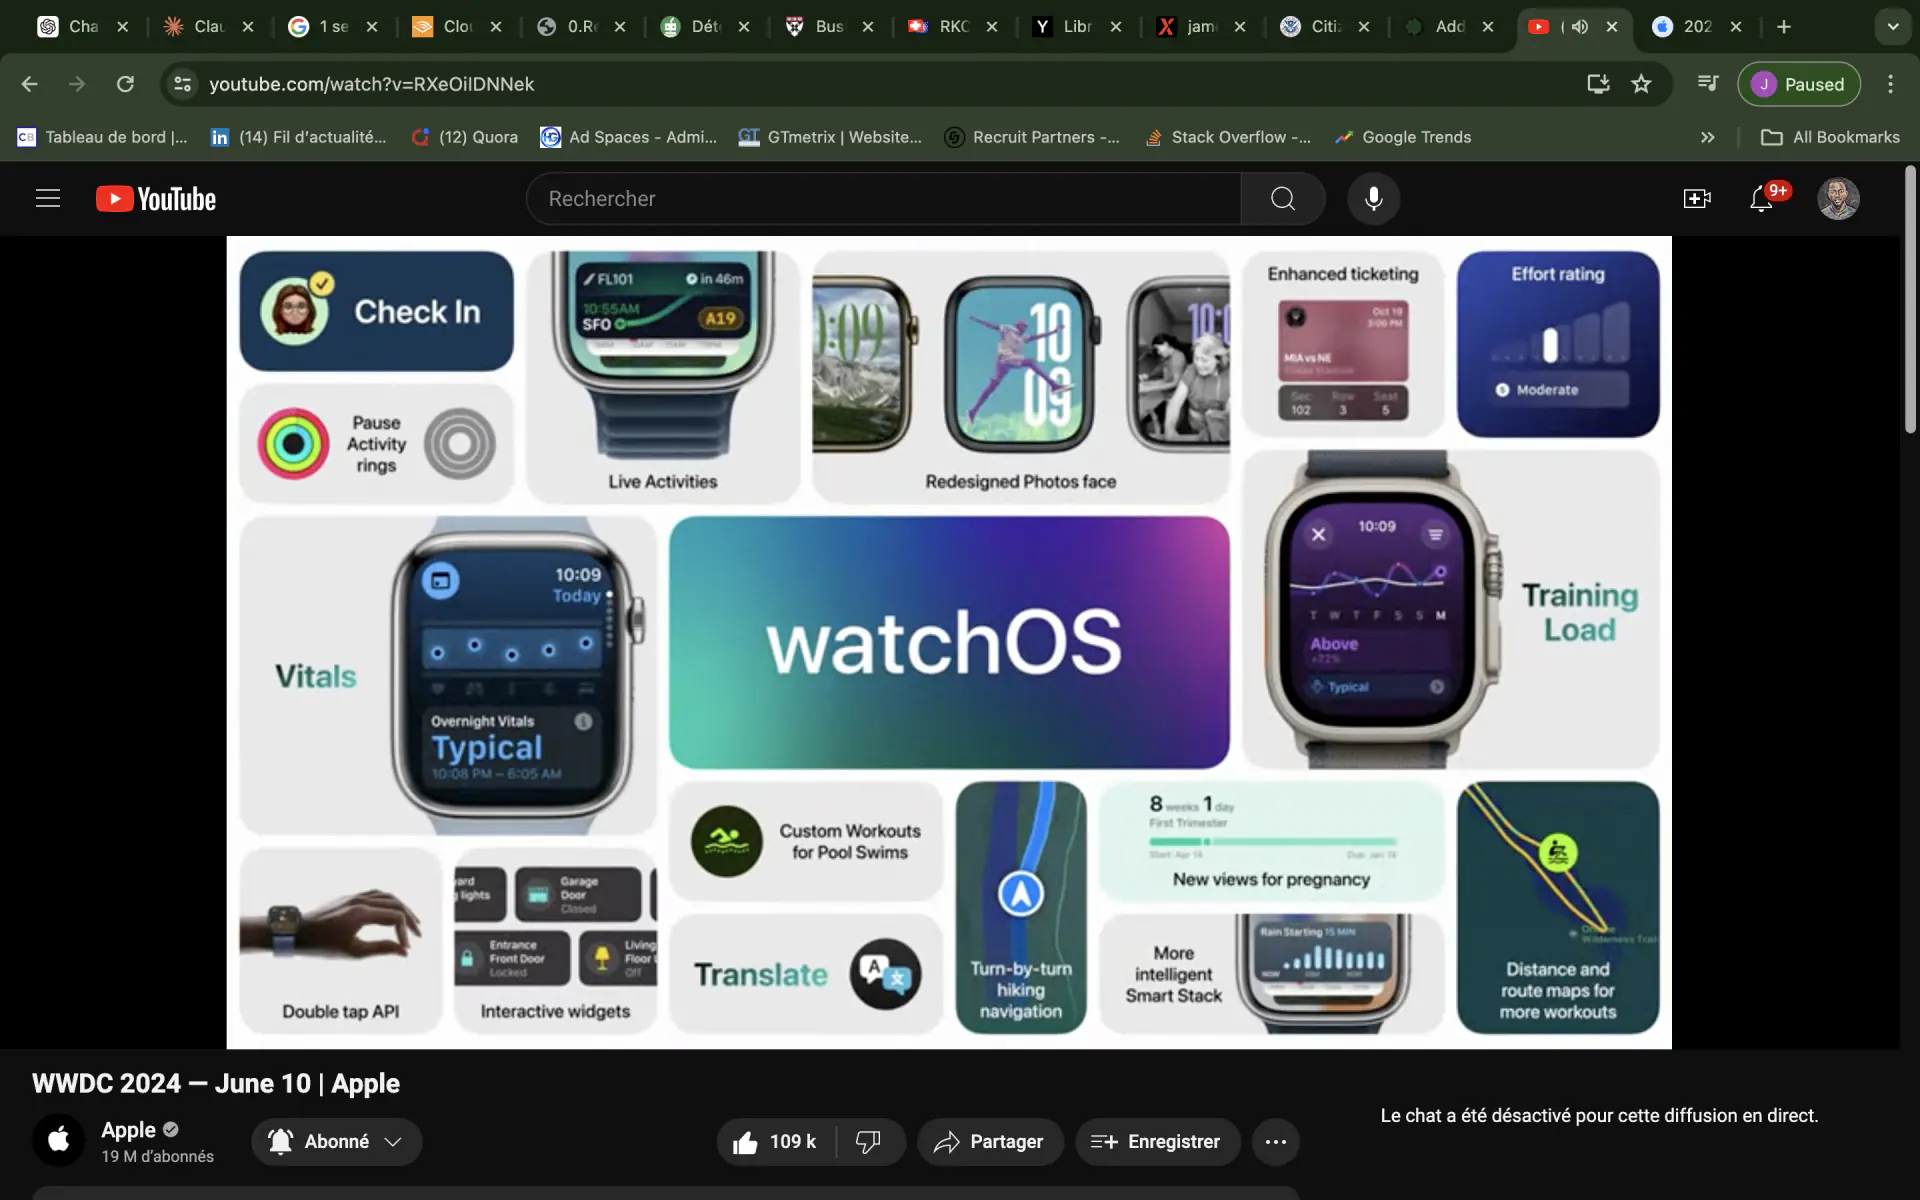The width and height of the screenshot is (1920, 1200).
Task: Go back with browser back arrow
Action: click(30, 84)
